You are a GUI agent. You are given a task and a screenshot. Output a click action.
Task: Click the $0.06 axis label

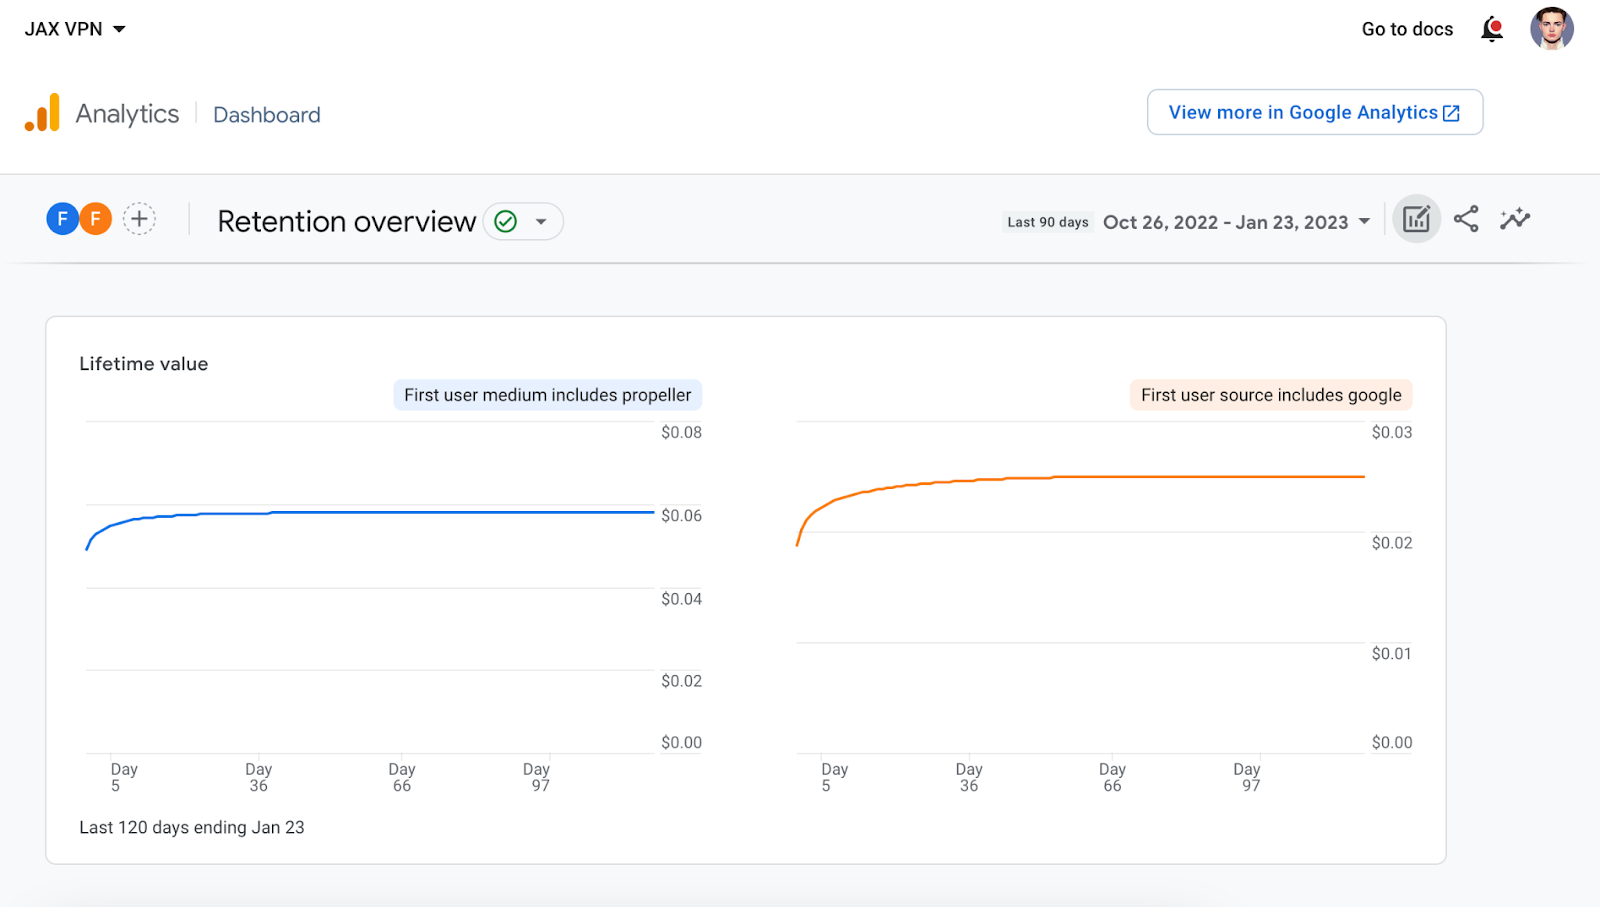pyautogui.click(x=681, y=515)
